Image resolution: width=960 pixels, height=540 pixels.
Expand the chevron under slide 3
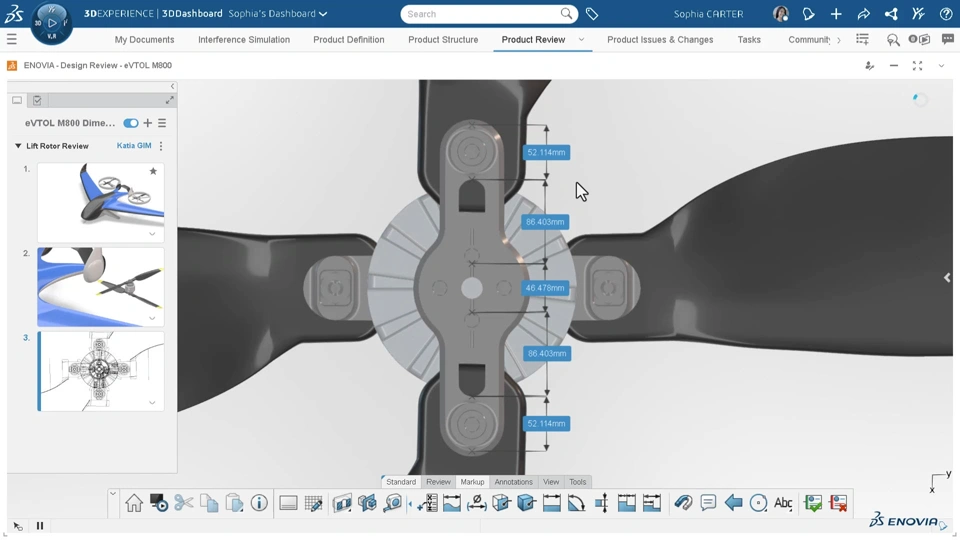(152, 403)
